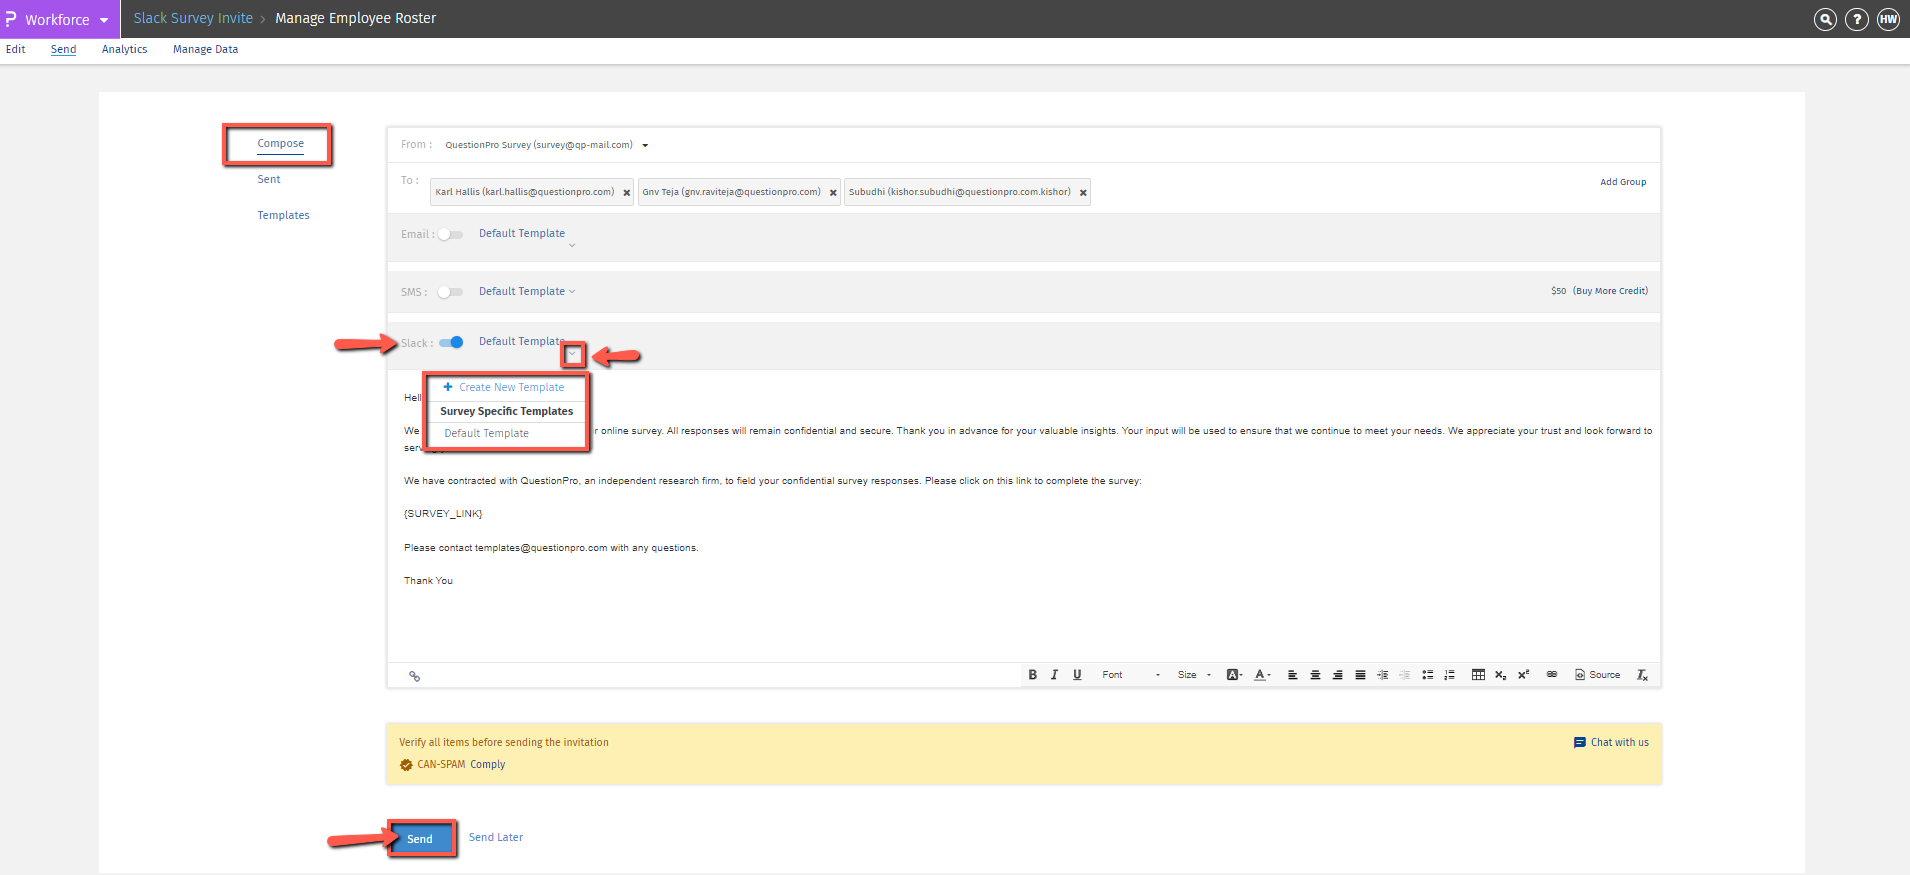Click Buy More Credit link
Image resolution: width=1910 pixels, height=875 pixels.
(x=1610, y=291)
